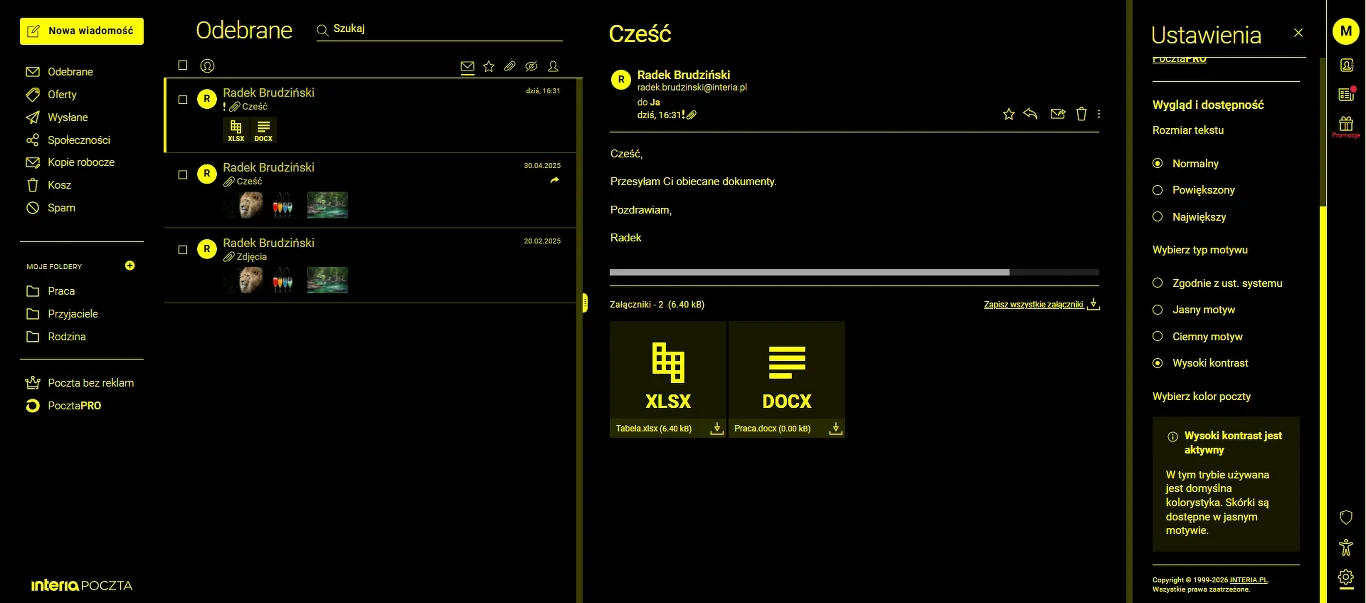Open the large DOCX attachment tile
The image size is (1366, 603).
pyautogui.click(x=787, y=370)
